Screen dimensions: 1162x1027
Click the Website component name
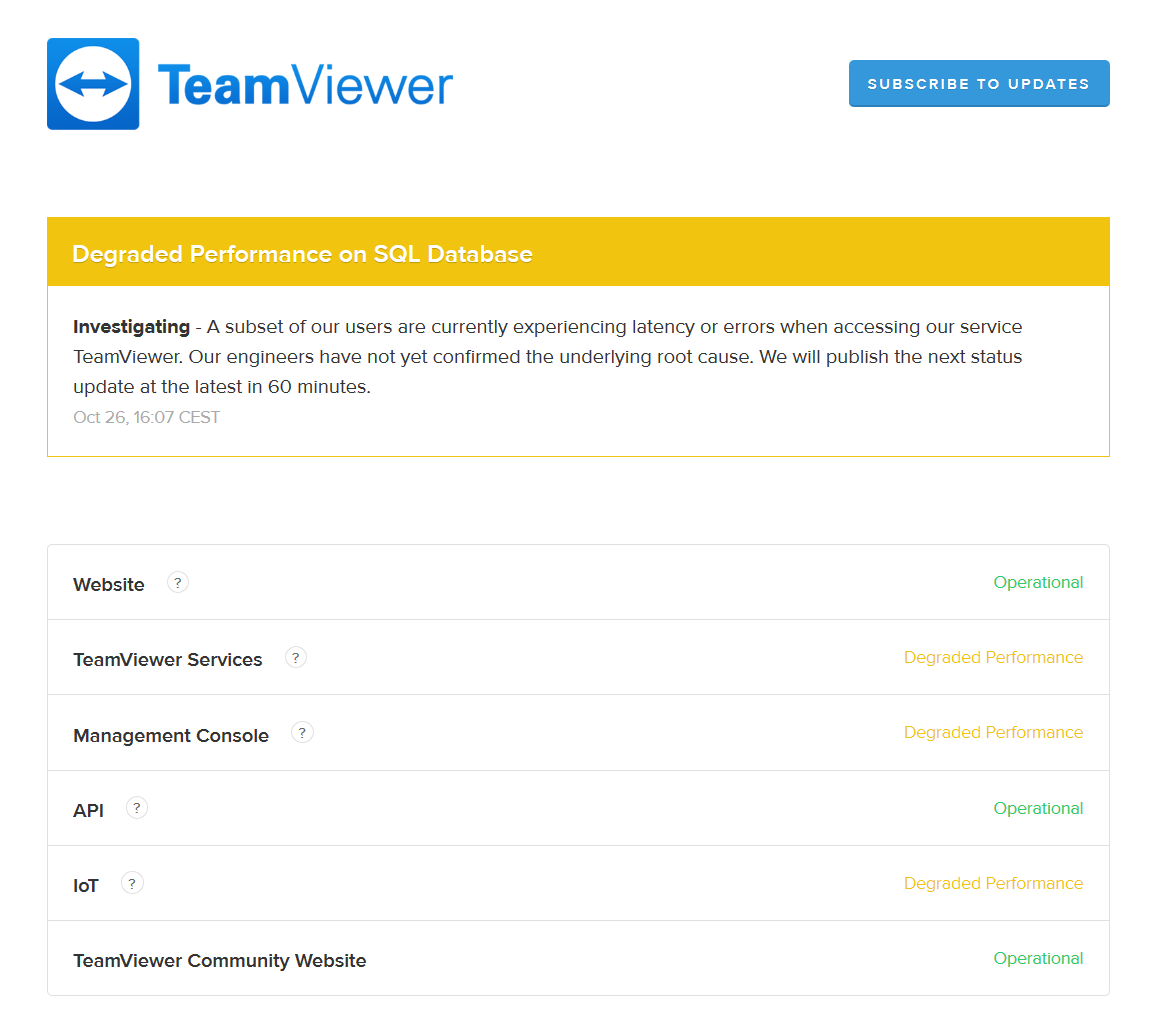click(x=109, y=585)
